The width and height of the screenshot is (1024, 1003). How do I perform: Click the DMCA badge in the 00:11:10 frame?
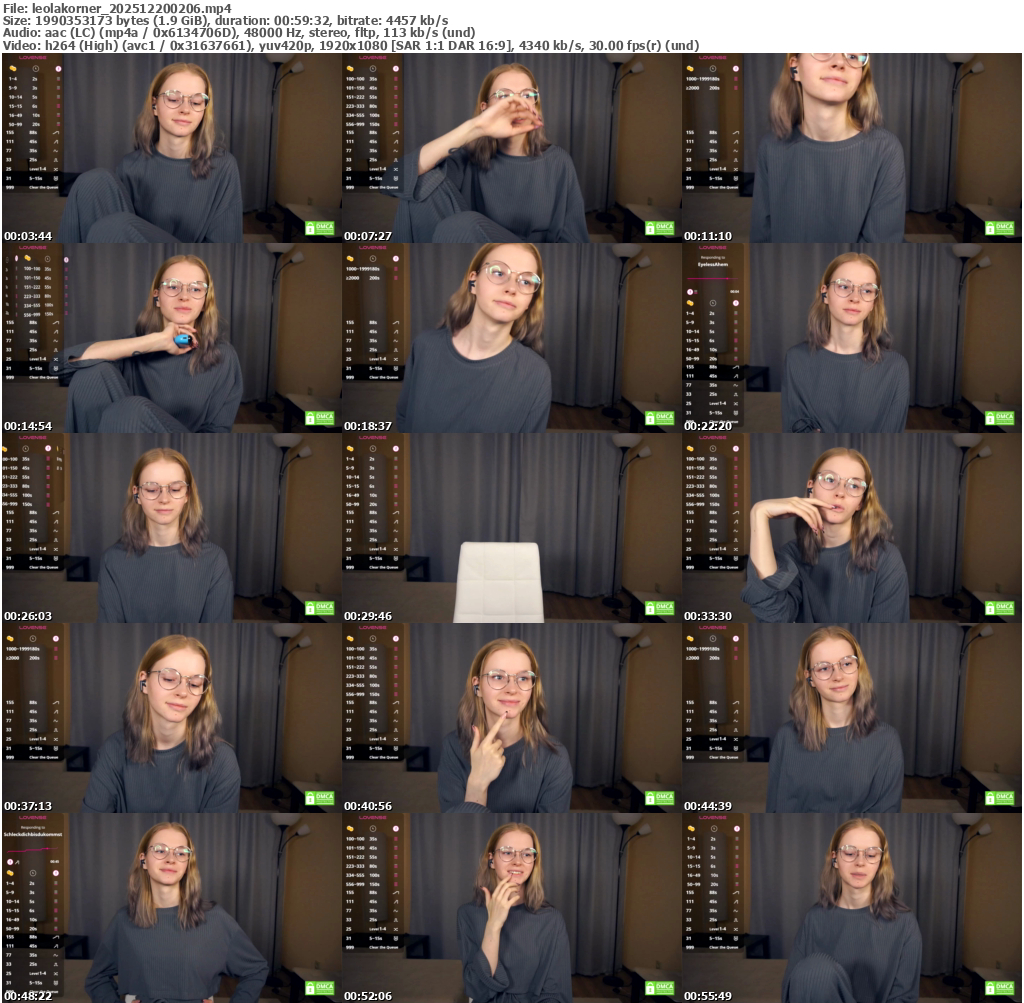tap(999, 228)
